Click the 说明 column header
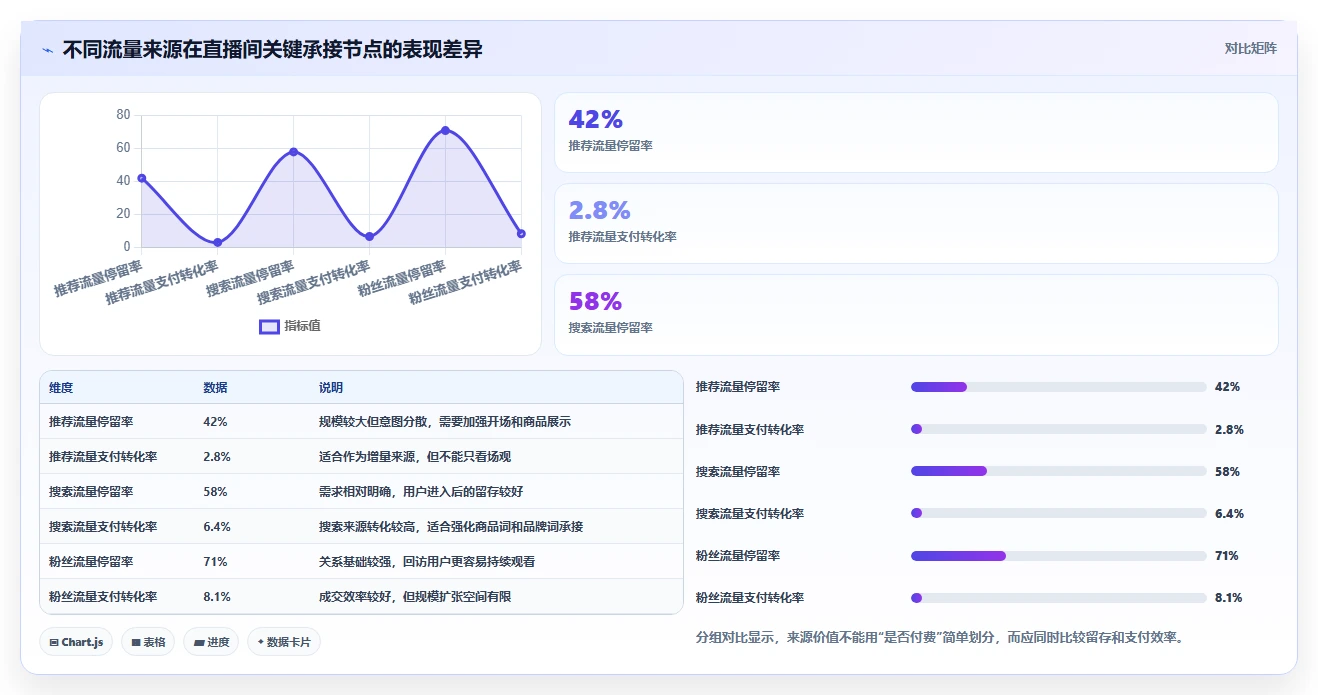This screenshot has height=695, width=1318. click(x=331, y=388)
